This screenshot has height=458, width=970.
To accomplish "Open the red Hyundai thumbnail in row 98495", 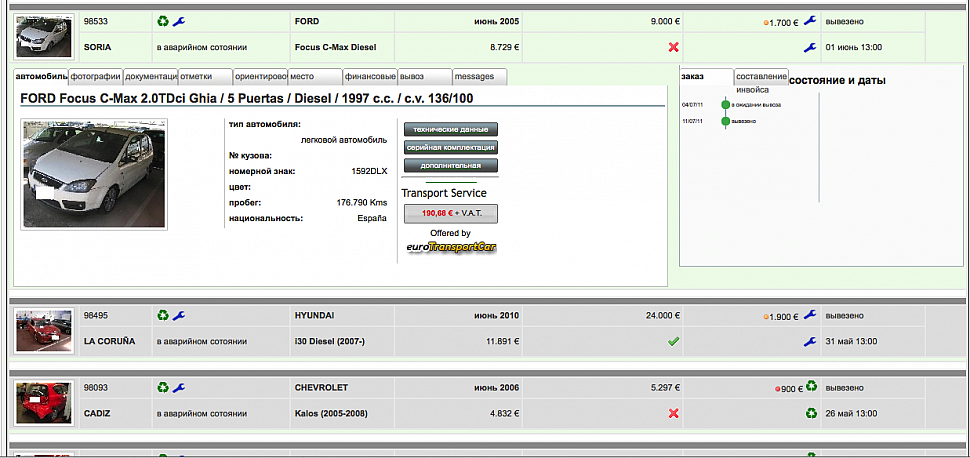I will 44,332.
